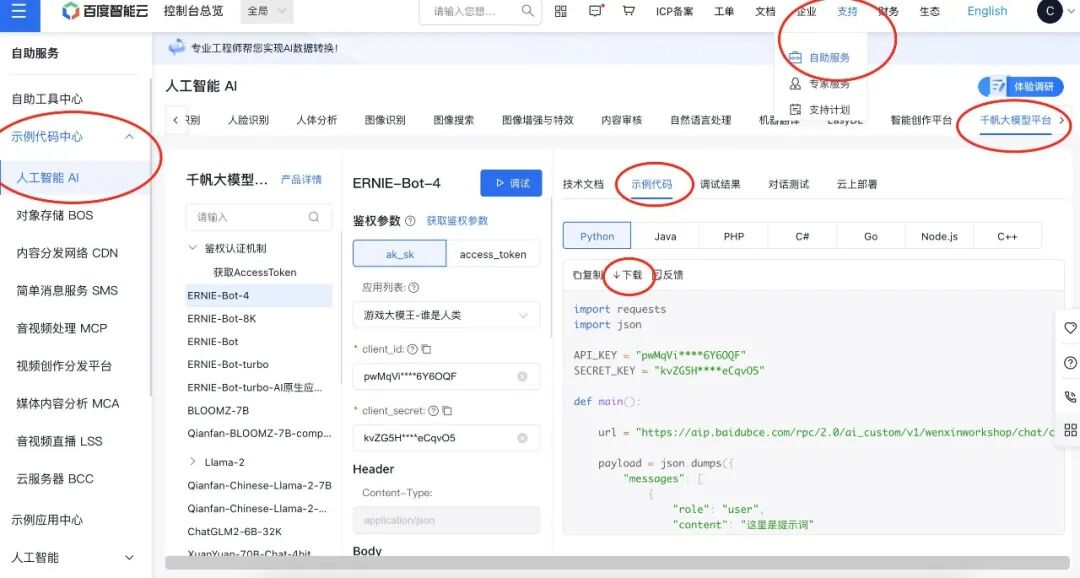Image resolution: width=1080 pixels, height=578 pixels.
Task: Switch to 调试结果 tab
Action: tap(720, 184)
